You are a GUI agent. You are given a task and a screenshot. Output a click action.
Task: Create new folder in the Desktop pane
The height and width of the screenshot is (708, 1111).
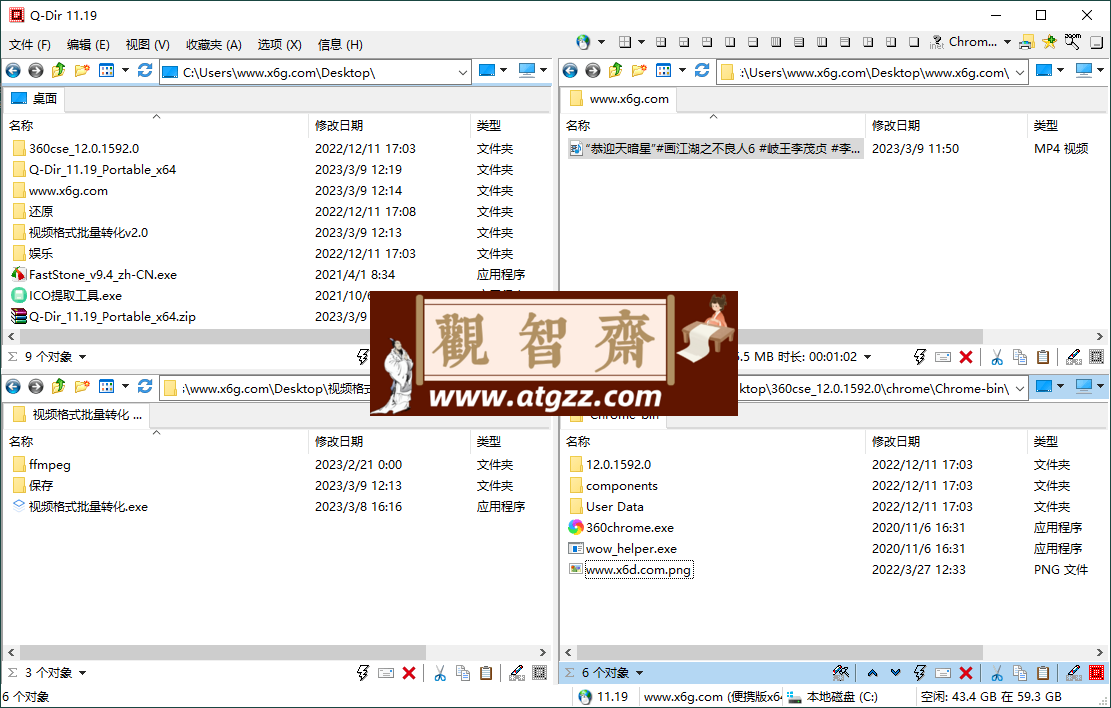[x=82, y=70]
